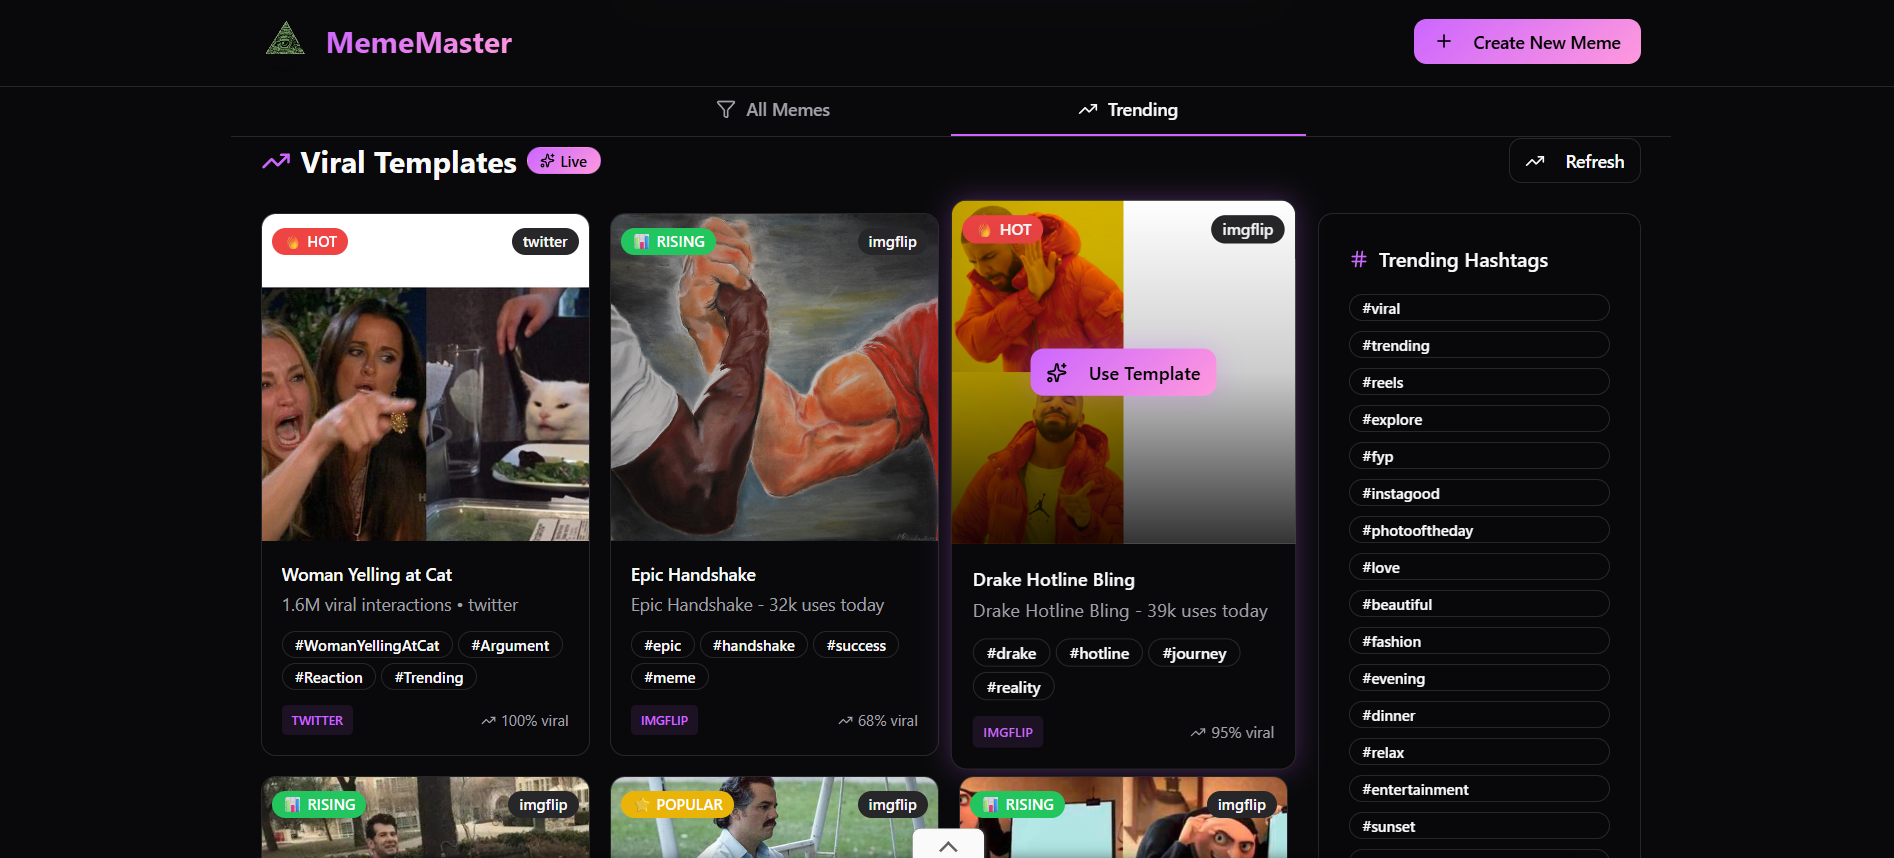The height and width of the screenshot is (858, 1894).
Task: Select the #WomanYellingAtCat tag
Action: [367, 646]
